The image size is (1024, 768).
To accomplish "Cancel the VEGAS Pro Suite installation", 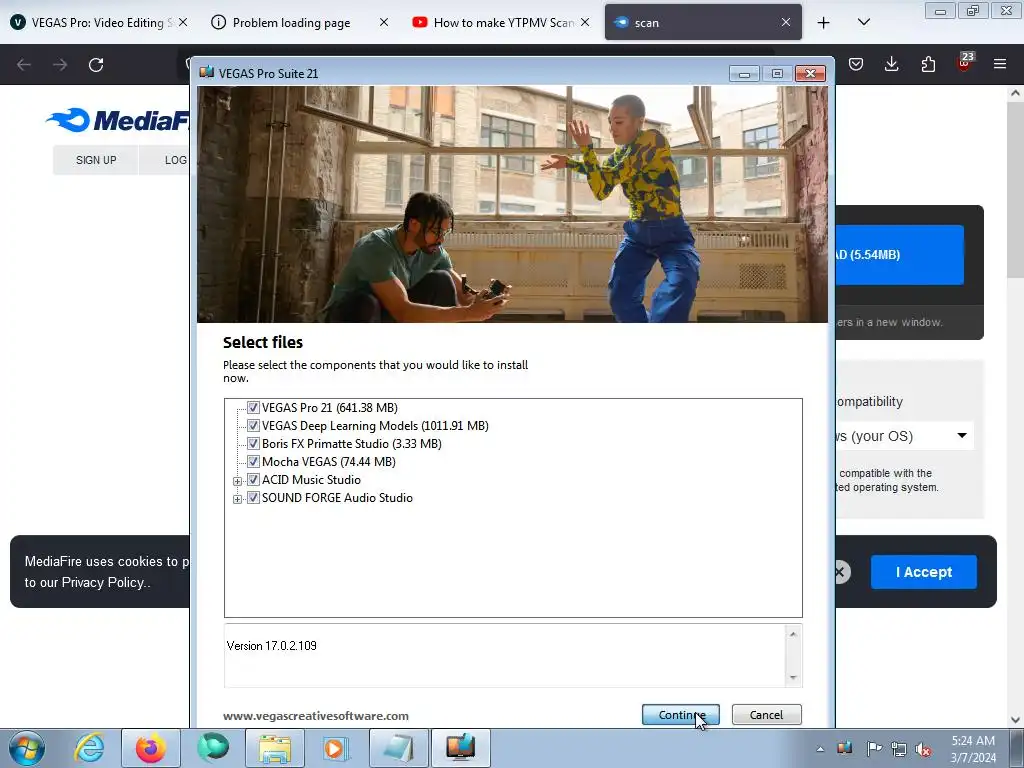I will click(766, 714).
